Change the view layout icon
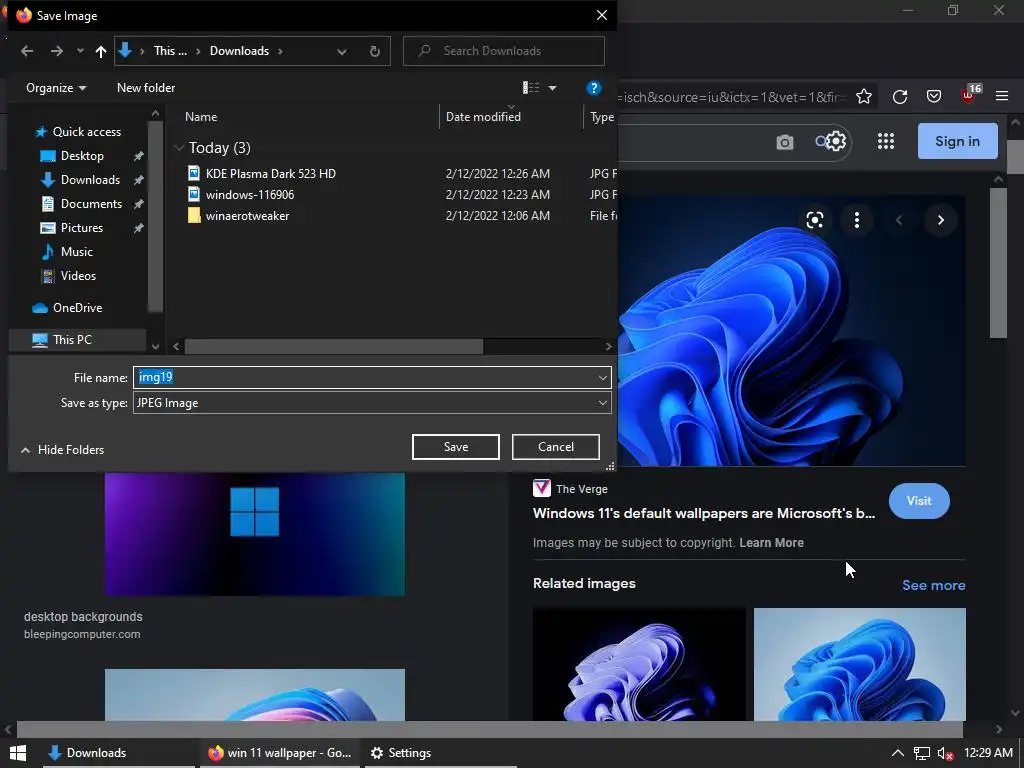This screenshot has width=1024, height=768. point(531,88)
